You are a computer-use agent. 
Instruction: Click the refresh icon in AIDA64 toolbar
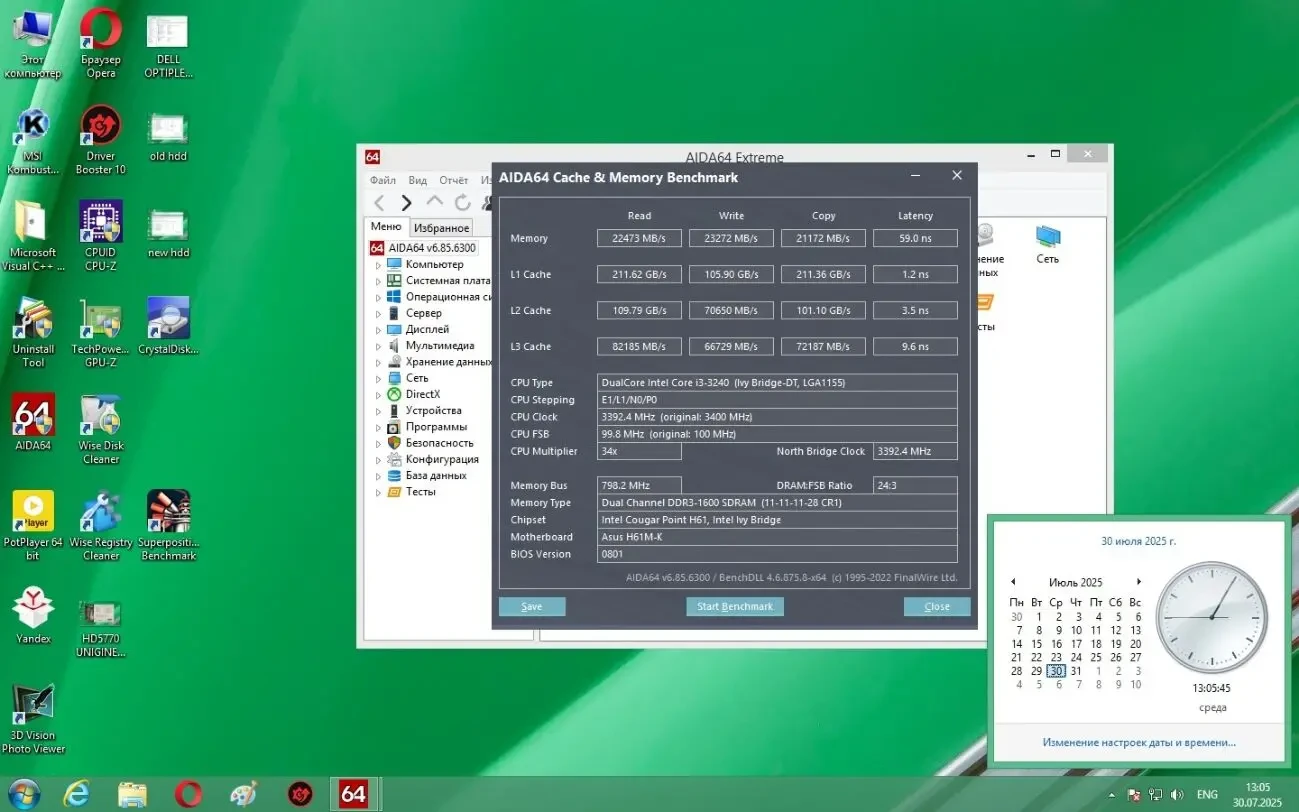point(462,202)
